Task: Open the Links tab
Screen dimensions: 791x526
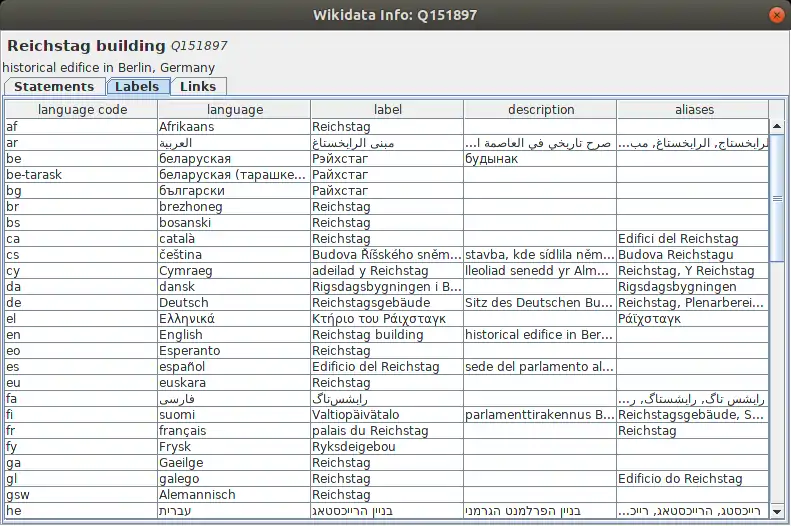Action: [x=198, y=87]
